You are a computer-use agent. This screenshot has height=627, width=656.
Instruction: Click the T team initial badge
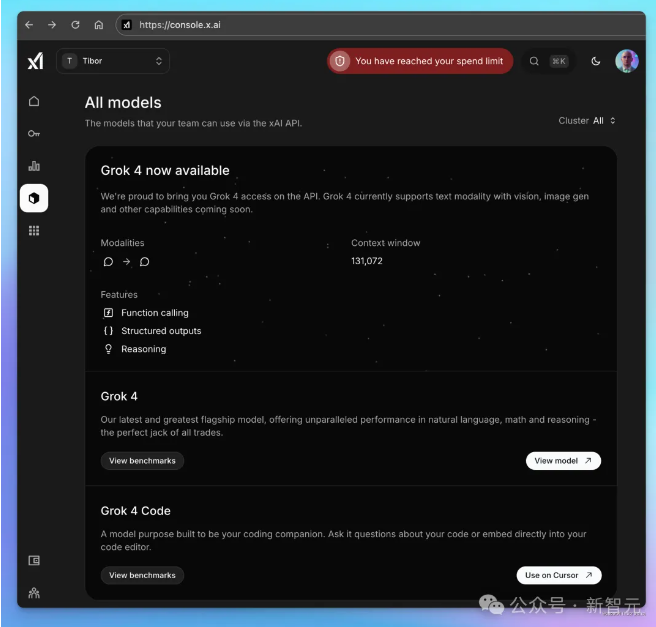69,61
